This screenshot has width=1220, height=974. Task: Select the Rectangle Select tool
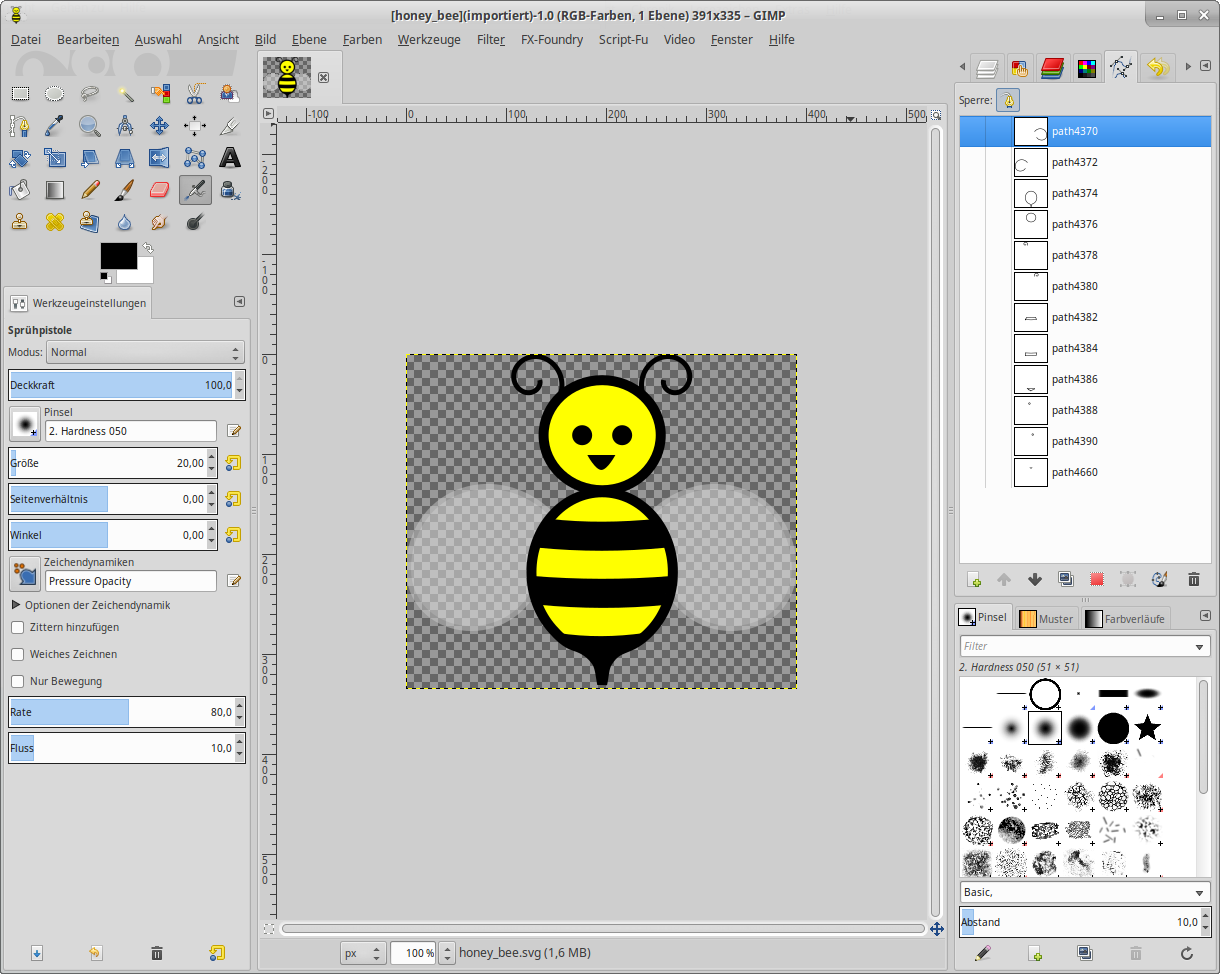coord(20,94)
